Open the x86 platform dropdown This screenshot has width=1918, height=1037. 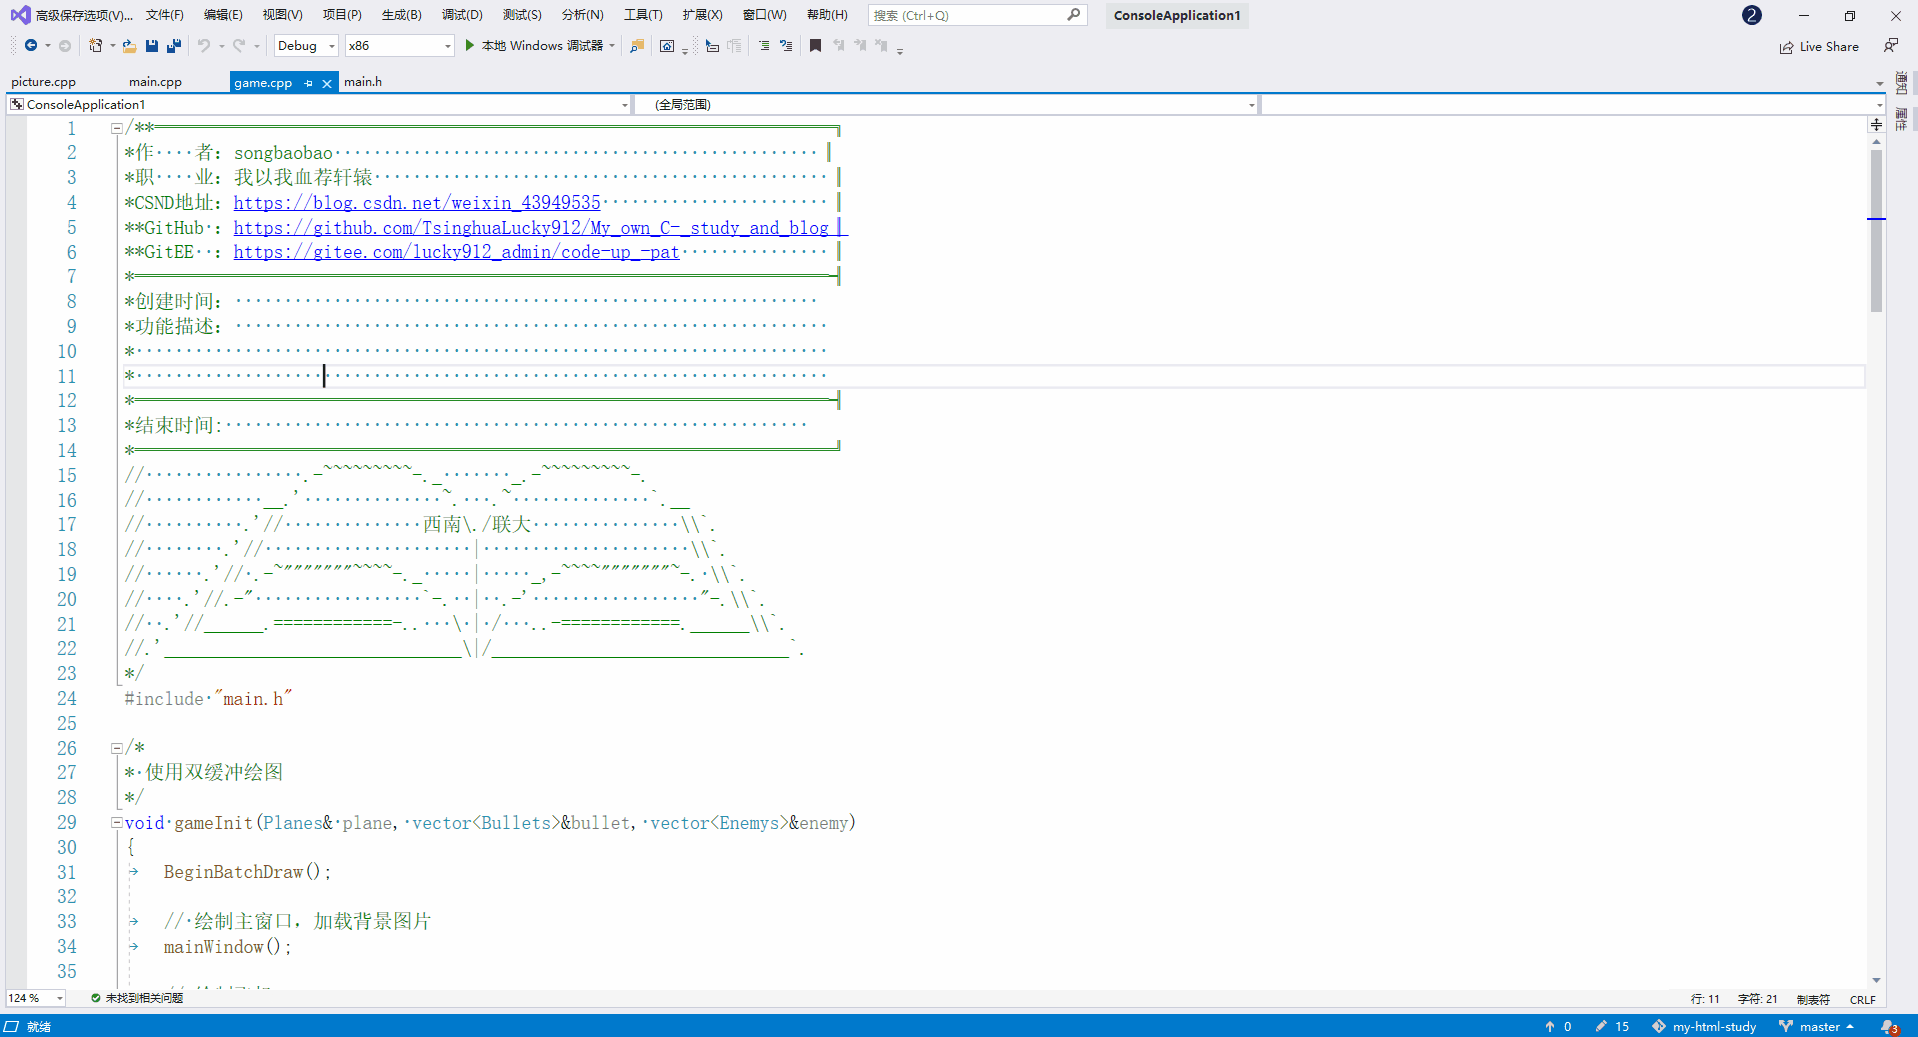(x=399, y=46)
